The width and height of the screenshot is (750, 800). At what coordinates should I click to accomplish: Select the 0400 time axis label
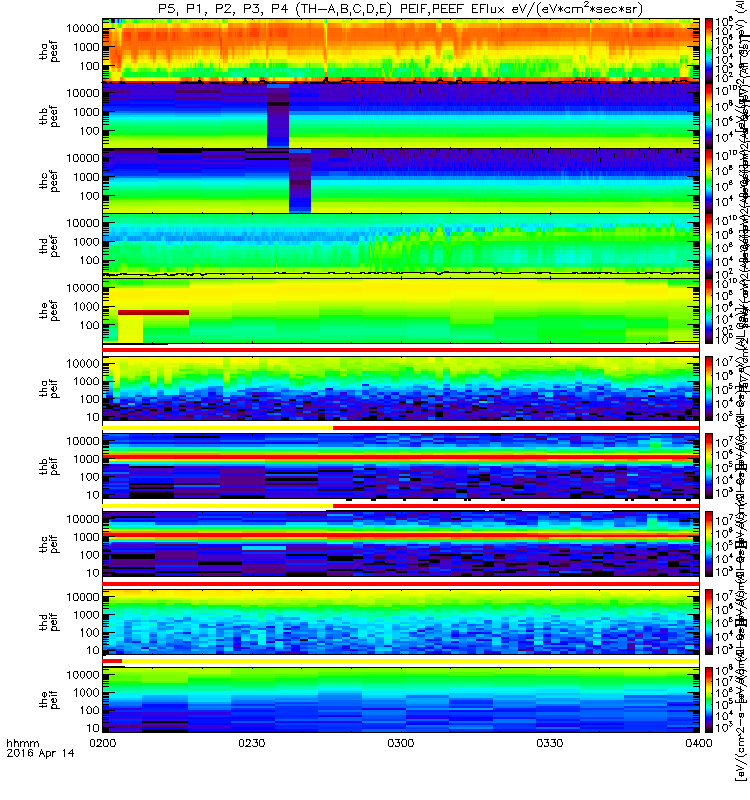click(699, 743)
